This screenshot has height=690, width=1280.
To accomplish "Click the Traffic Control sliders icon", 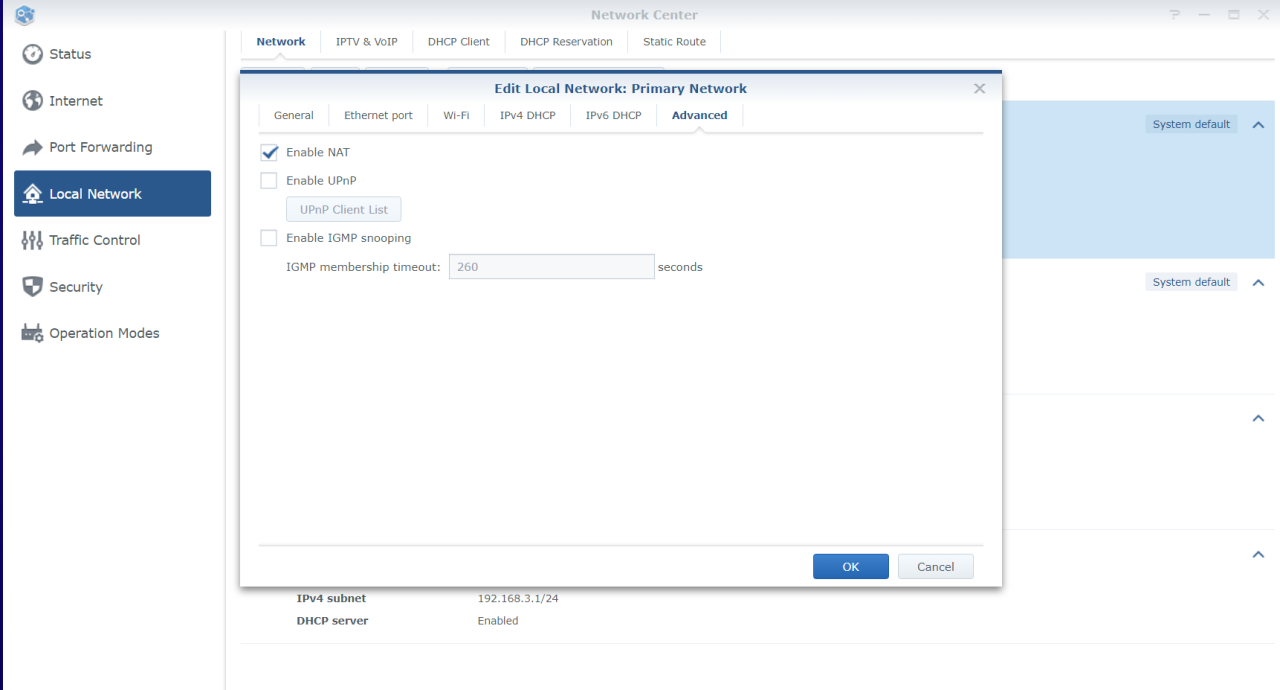I will pyautogui.click(x=33, y=240).
